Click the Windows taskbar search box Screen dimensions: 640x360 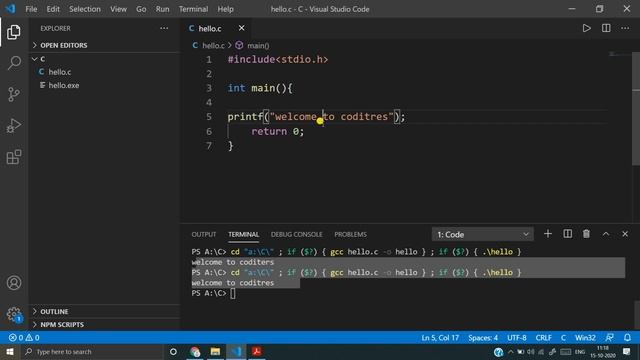point(92,351)
